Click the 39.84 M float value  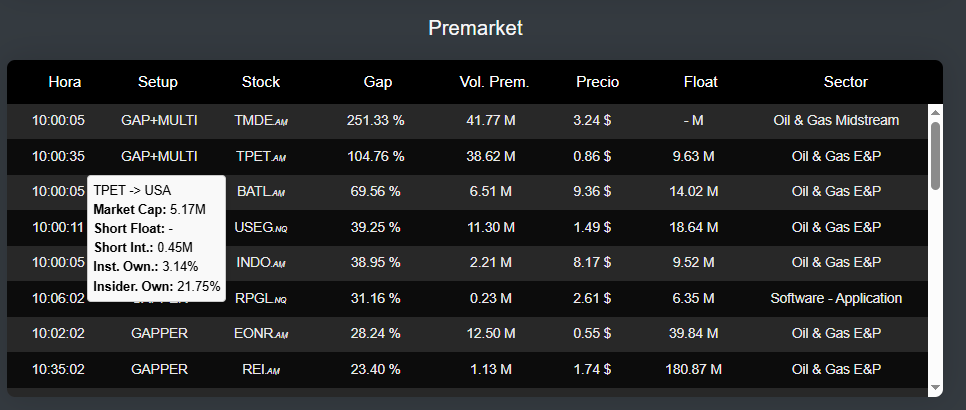click(694, 334)
